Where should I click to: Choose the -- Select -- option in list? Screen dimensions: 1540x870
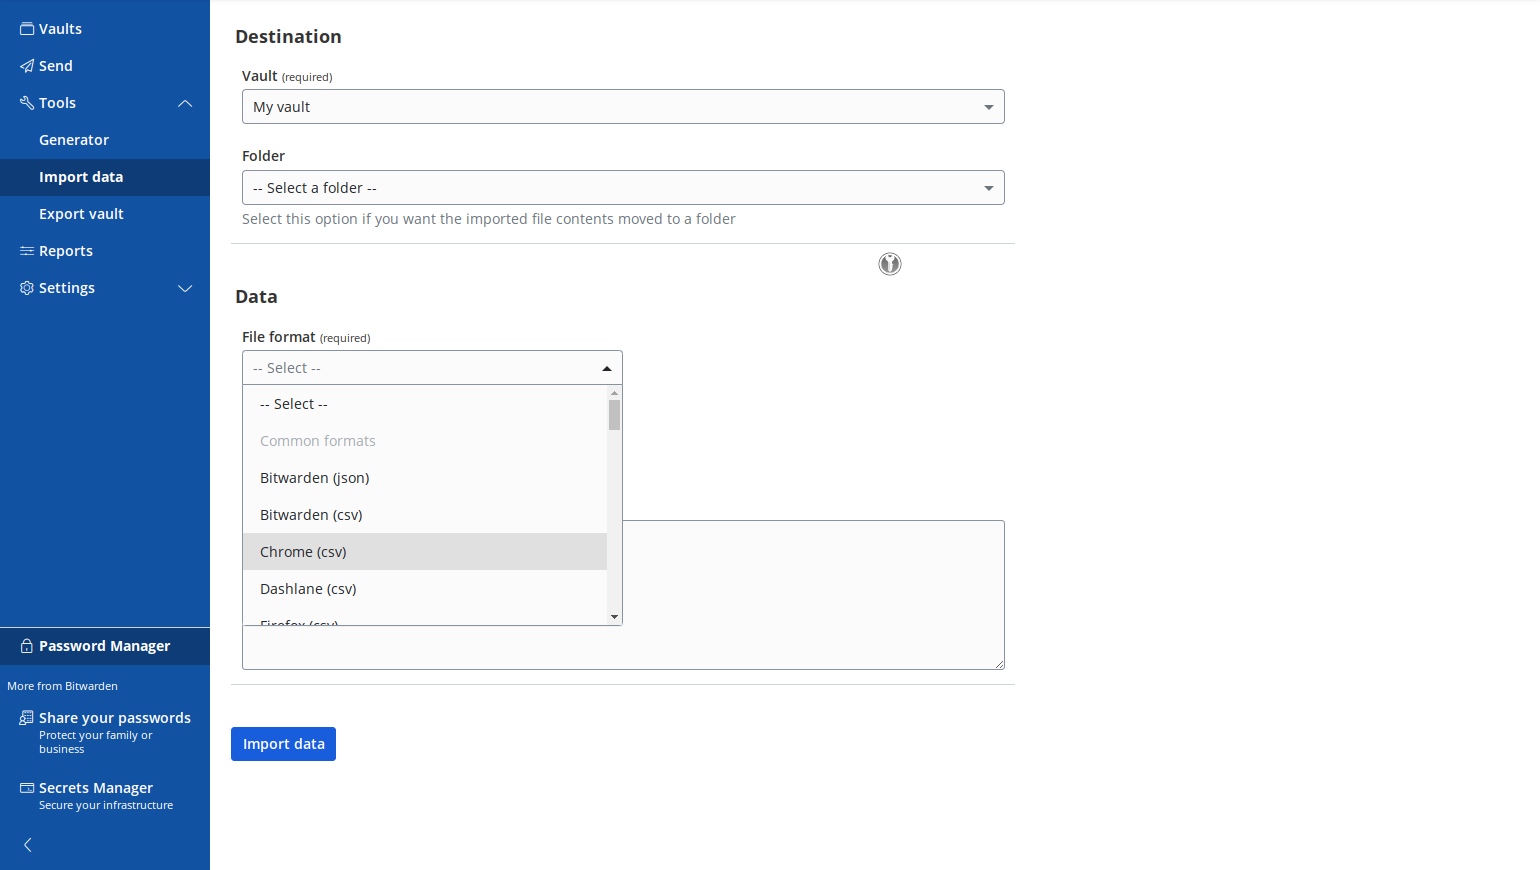[425, 404]
